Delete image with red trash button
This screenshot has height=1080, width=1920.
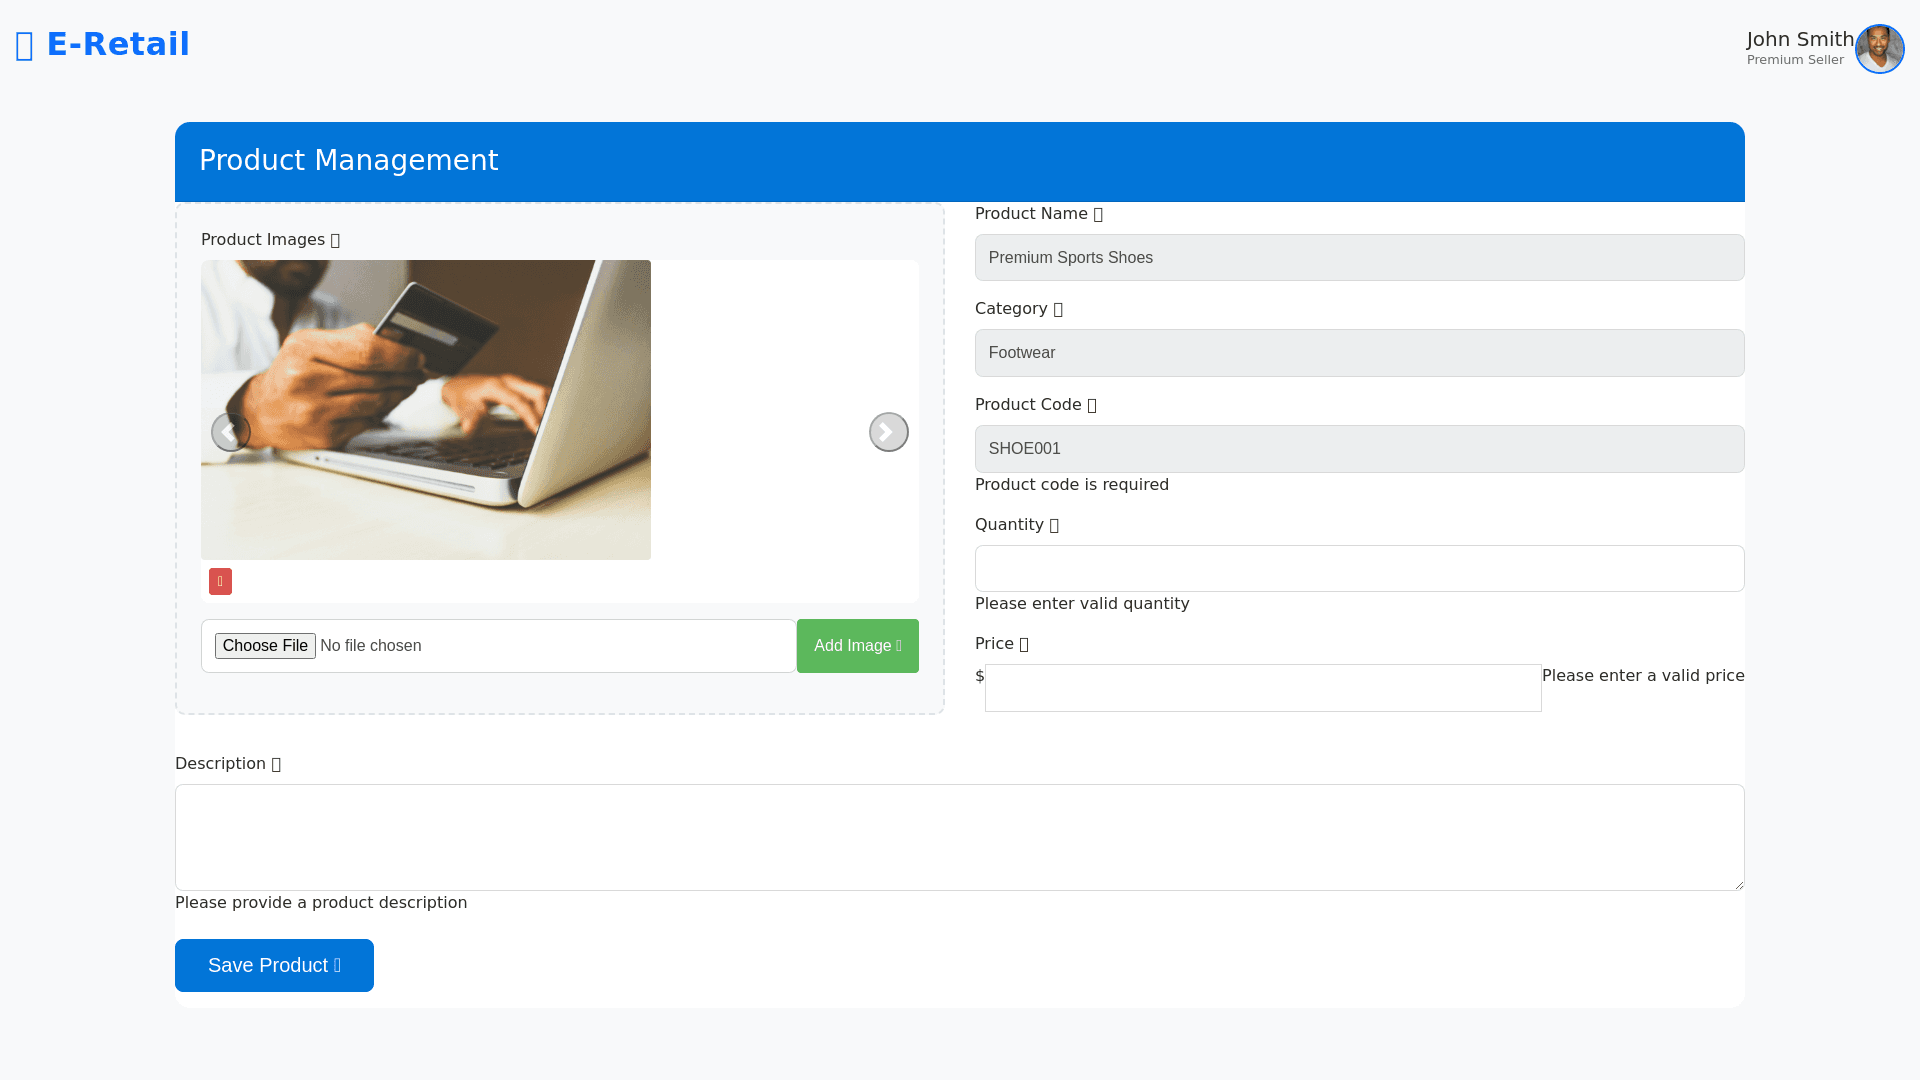[220, 582]
